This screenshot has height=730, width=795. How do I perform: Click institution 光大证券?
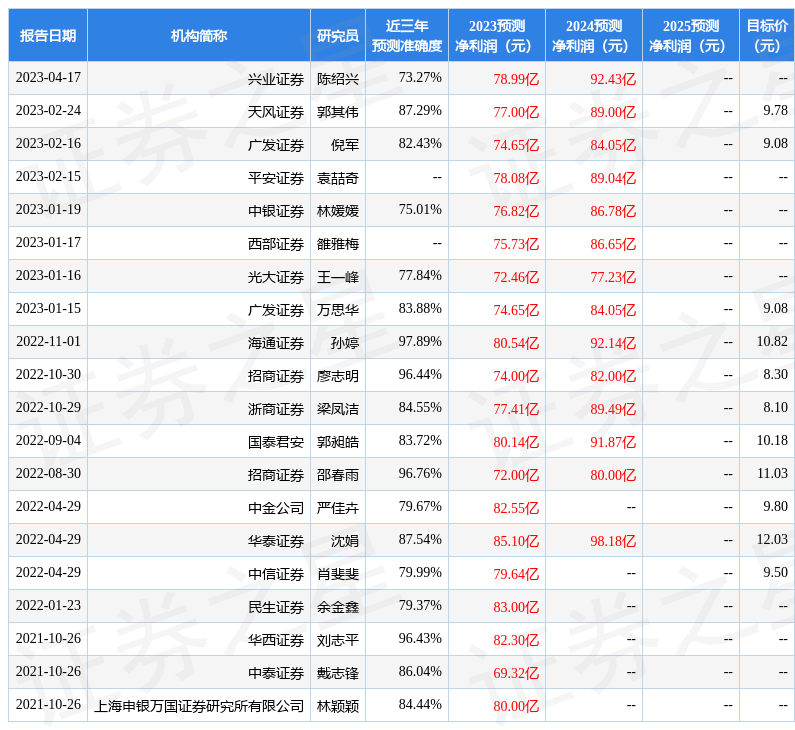(x=276, y=277)
